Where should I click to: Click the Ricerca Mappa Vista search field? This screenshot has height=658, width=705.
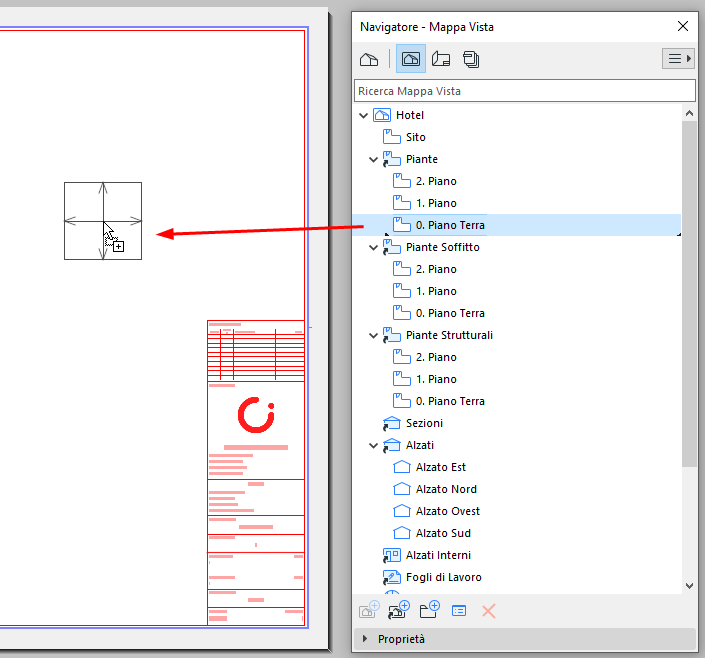(x=525, y=91)
